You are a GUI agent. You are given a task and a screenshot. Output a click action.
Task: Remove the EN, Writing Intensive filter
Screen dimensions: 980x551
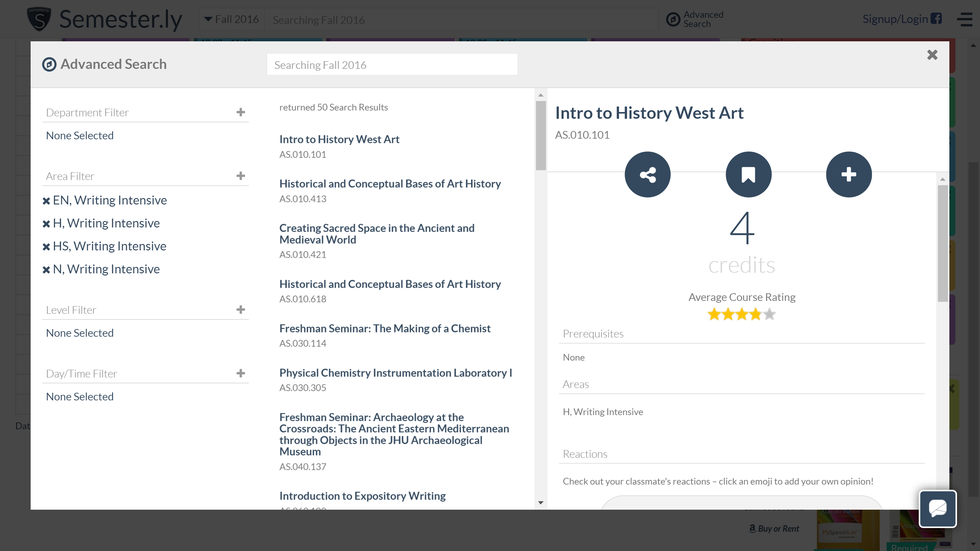tap(46, 201)
